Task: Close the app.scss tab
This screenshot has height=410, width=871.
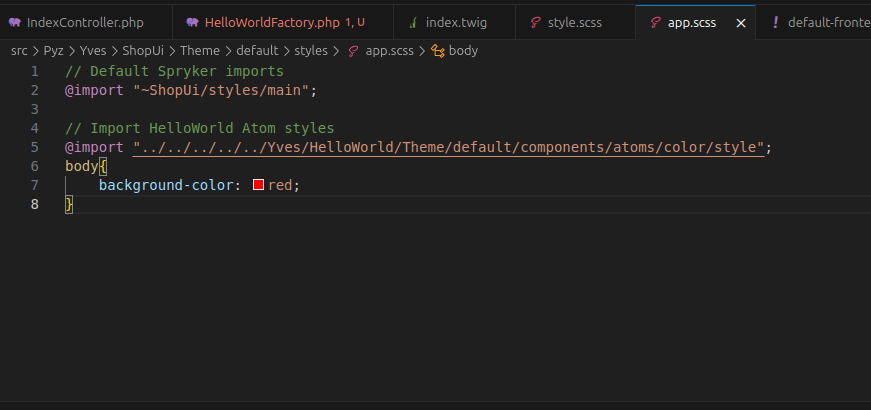Action: click(x=740, y=23)
